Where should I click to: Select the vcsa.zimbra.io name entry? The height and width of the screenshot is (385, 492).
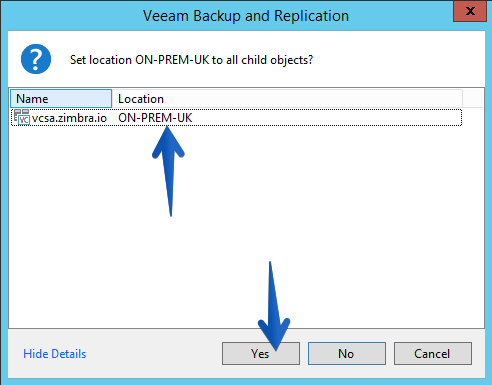(x=69, y=118)
